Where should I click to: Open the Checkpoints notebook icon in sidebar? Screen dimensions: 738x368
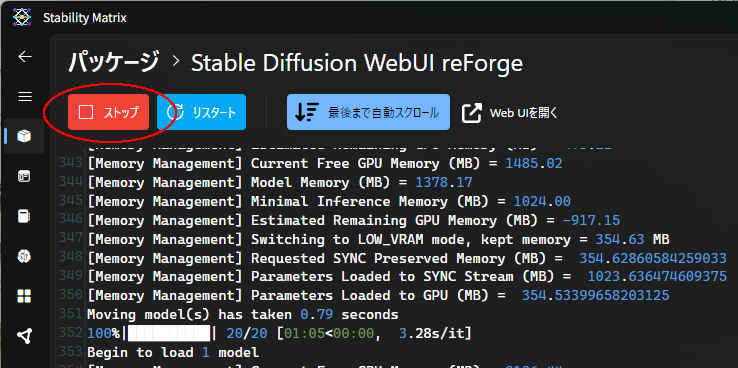coord(24,216)
